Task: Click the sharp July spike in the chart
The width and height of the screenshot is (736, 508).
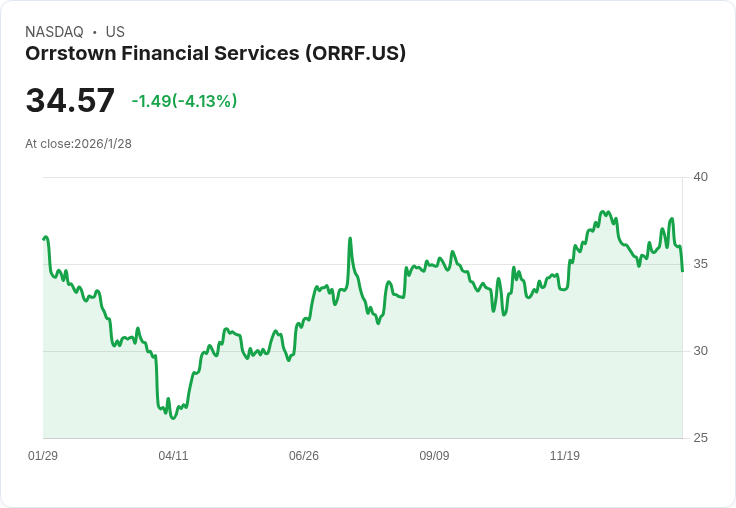Action: point(350,239)
